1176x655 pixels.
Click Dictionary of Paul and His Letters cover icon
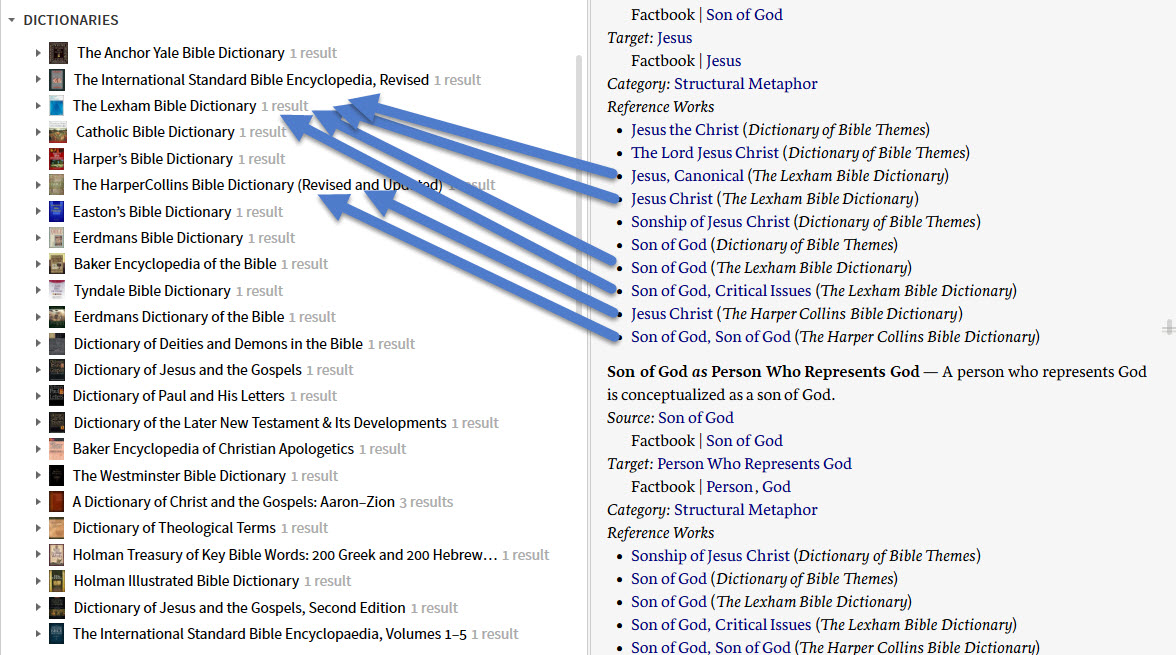pos(57,396)
